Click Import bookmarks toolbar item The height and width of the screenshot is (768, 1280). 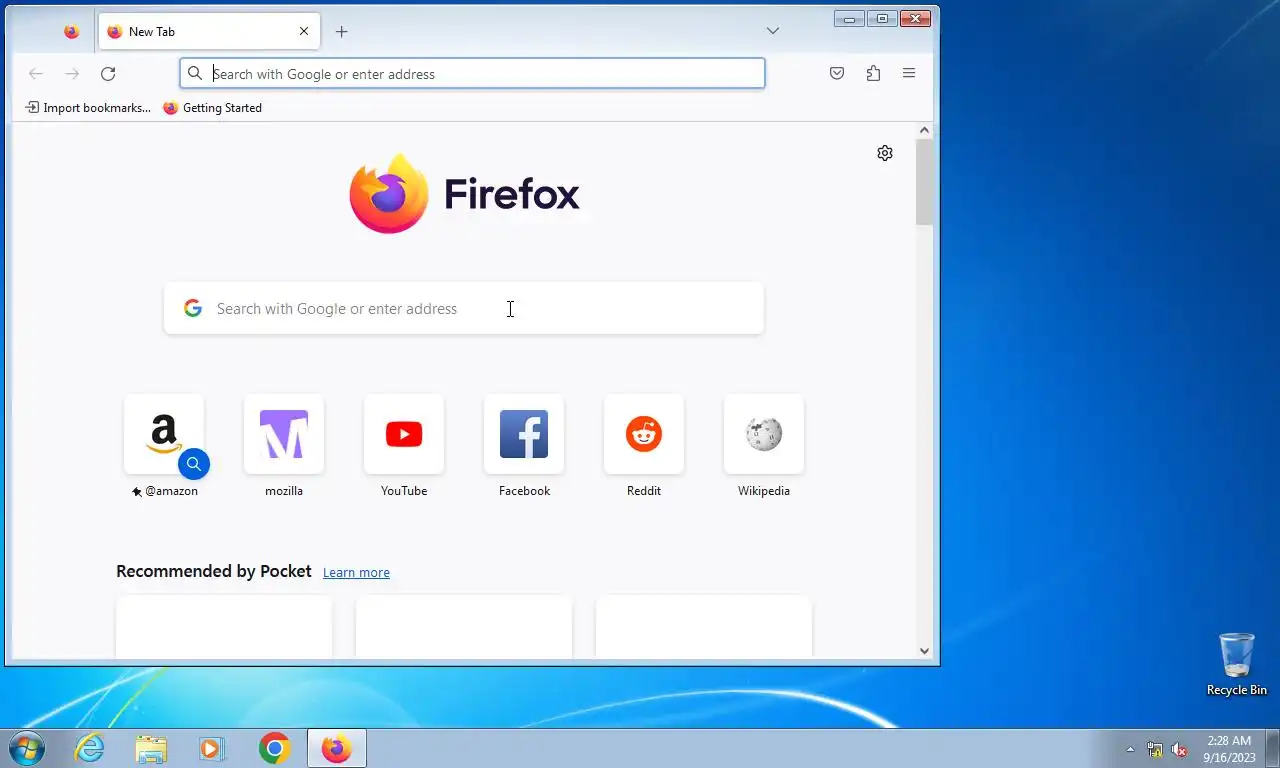[88, 107]
